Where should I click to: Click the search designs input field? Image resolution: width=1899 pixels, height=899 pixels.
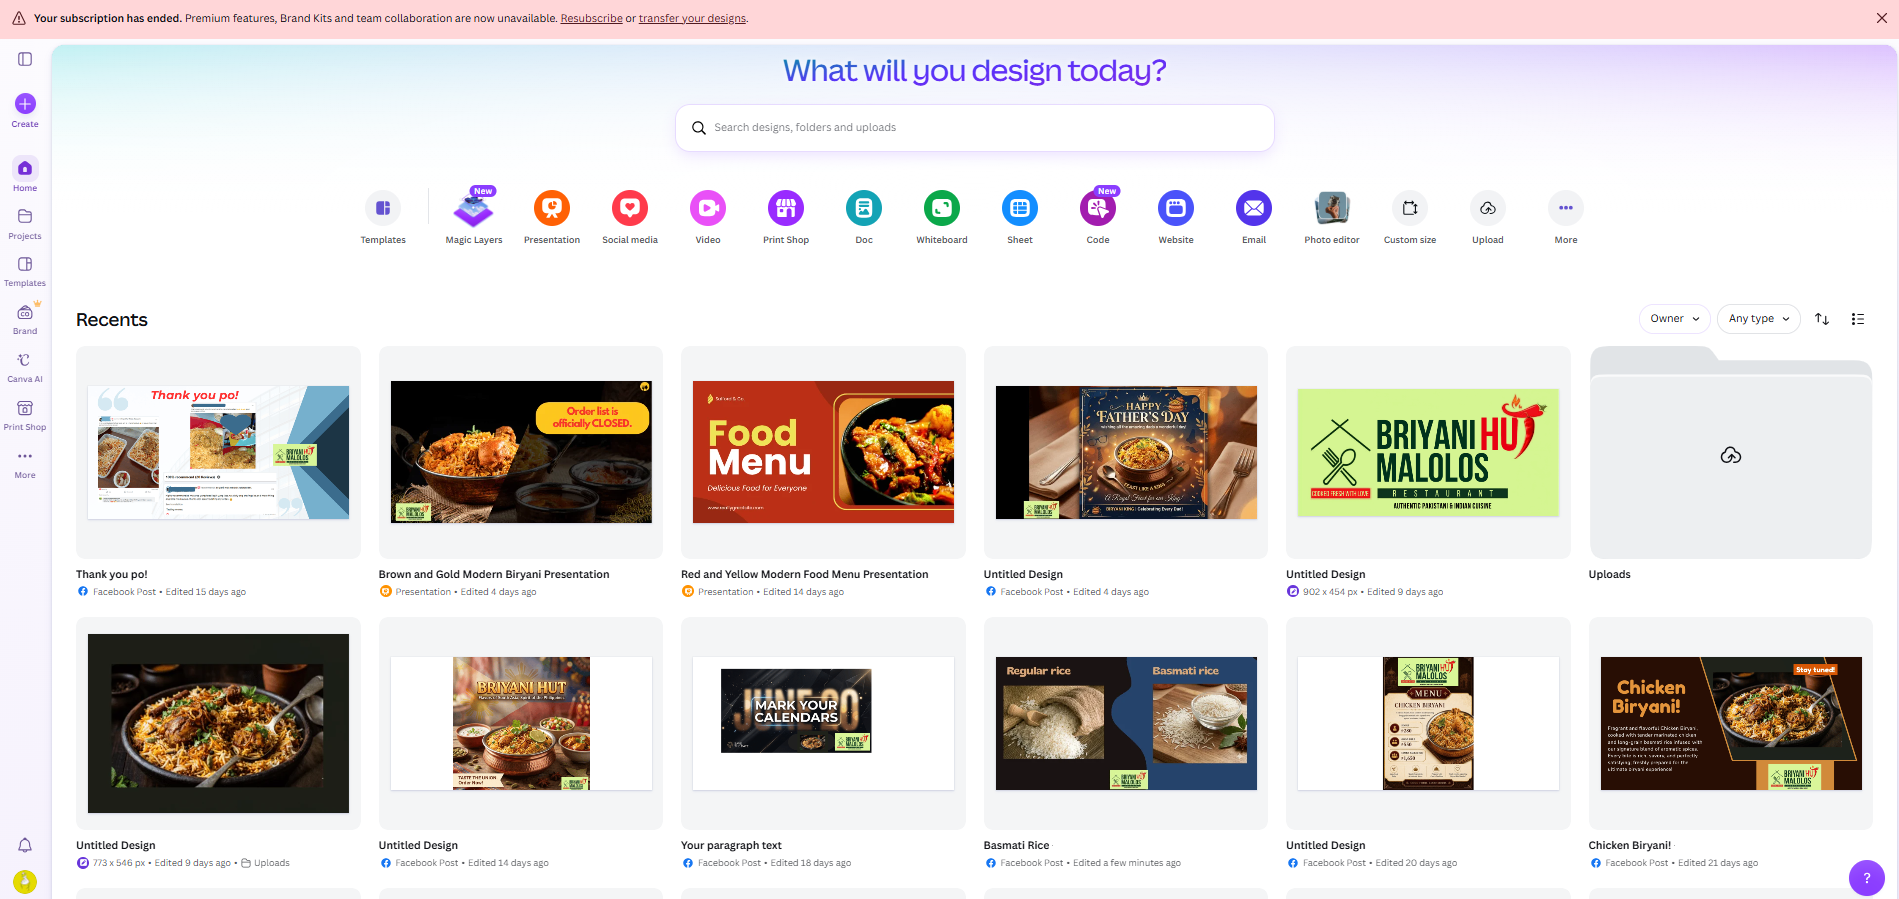(975, 128)
